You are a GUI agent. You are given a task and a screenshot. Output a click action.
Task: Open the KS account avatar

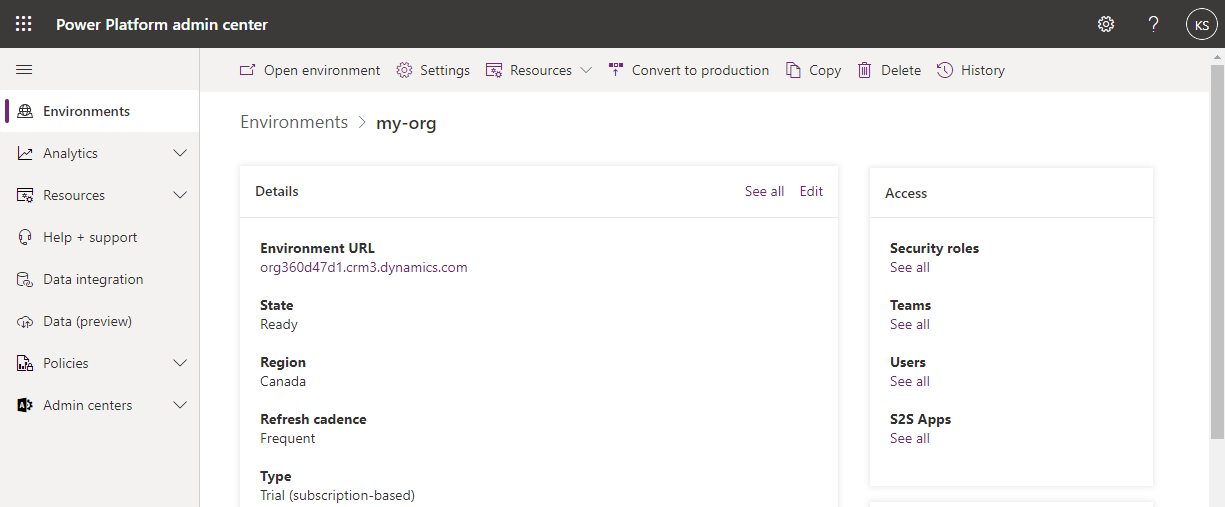tap(1201, 24)
